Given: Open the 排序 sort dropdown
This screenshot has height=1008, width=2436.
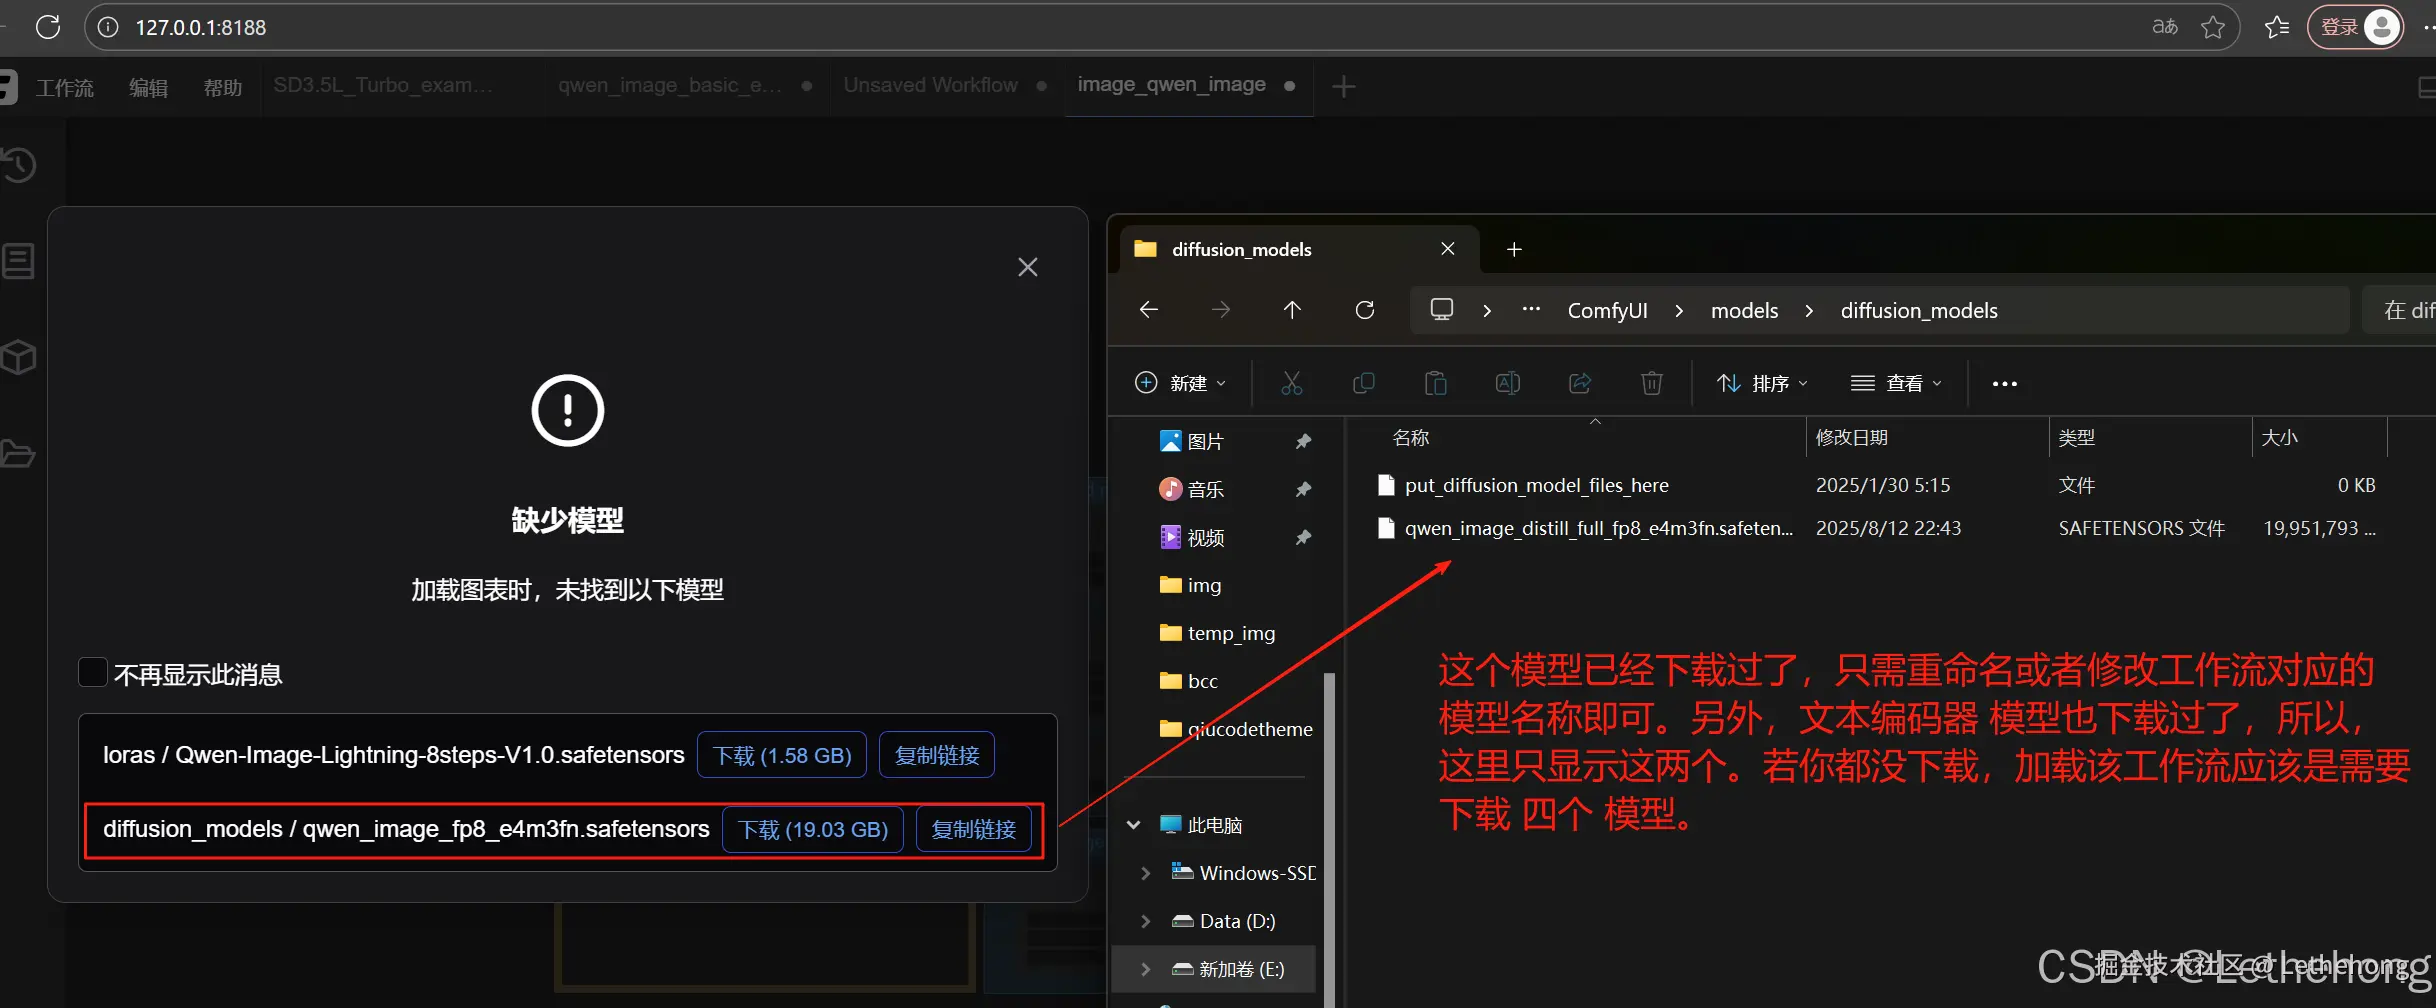Looking at the screenshot, I should click(x=1762, y=383).
